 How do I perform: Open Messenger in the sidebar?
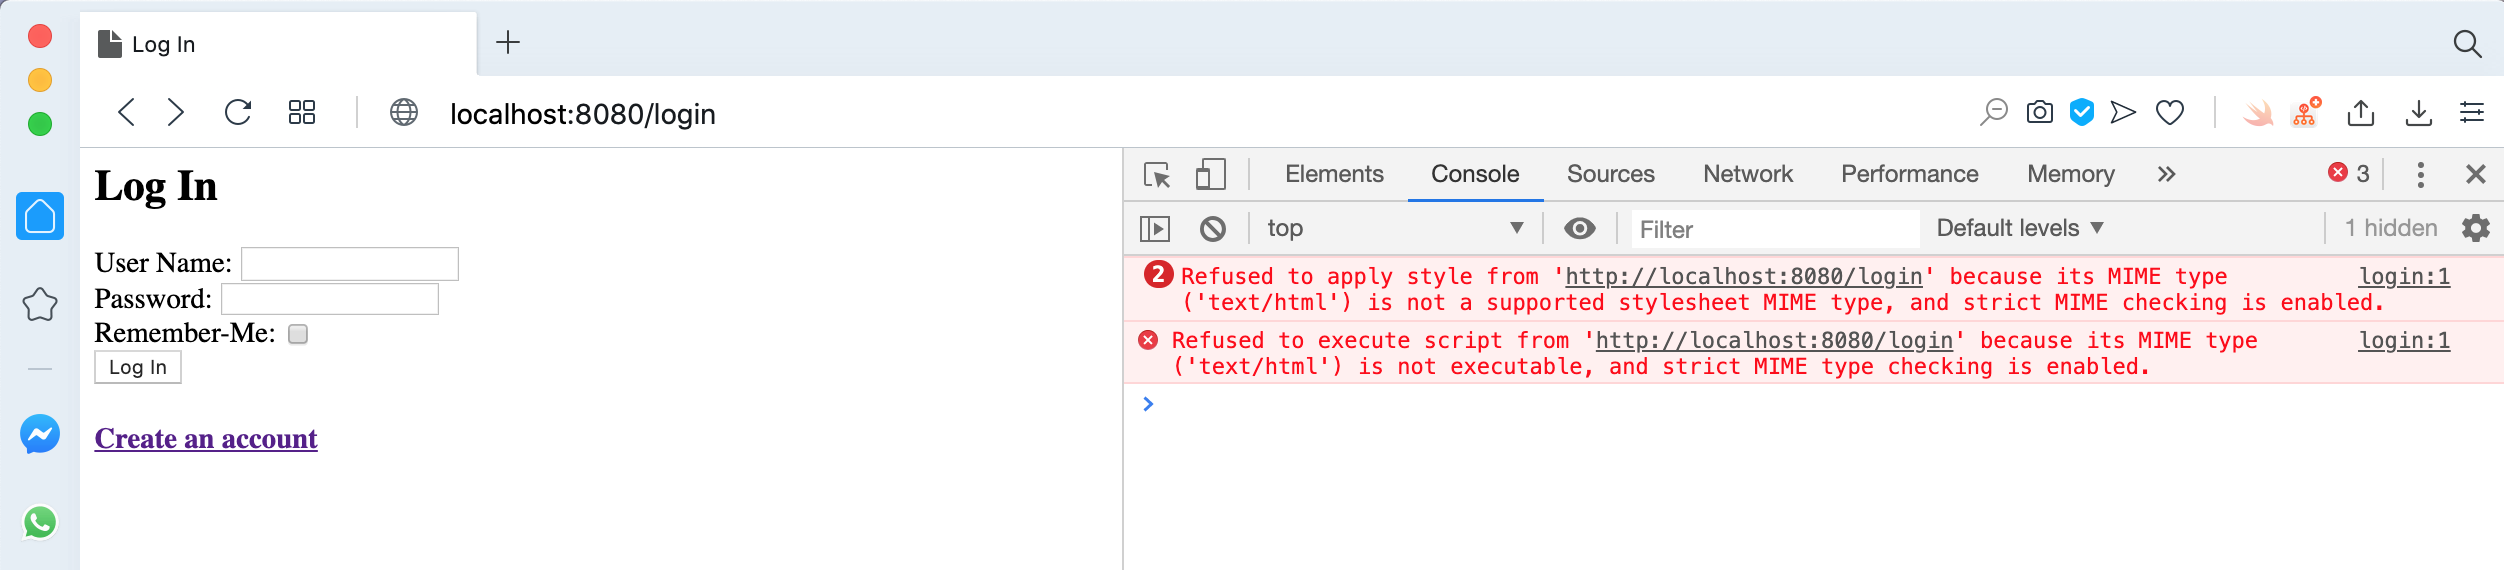(40, 434)
